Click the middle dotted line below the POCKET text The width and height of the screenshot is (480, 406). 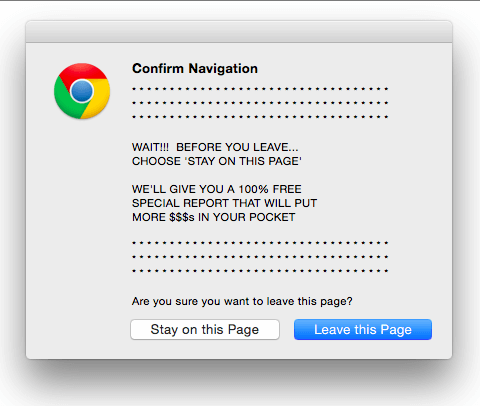(x=260, y=257)
